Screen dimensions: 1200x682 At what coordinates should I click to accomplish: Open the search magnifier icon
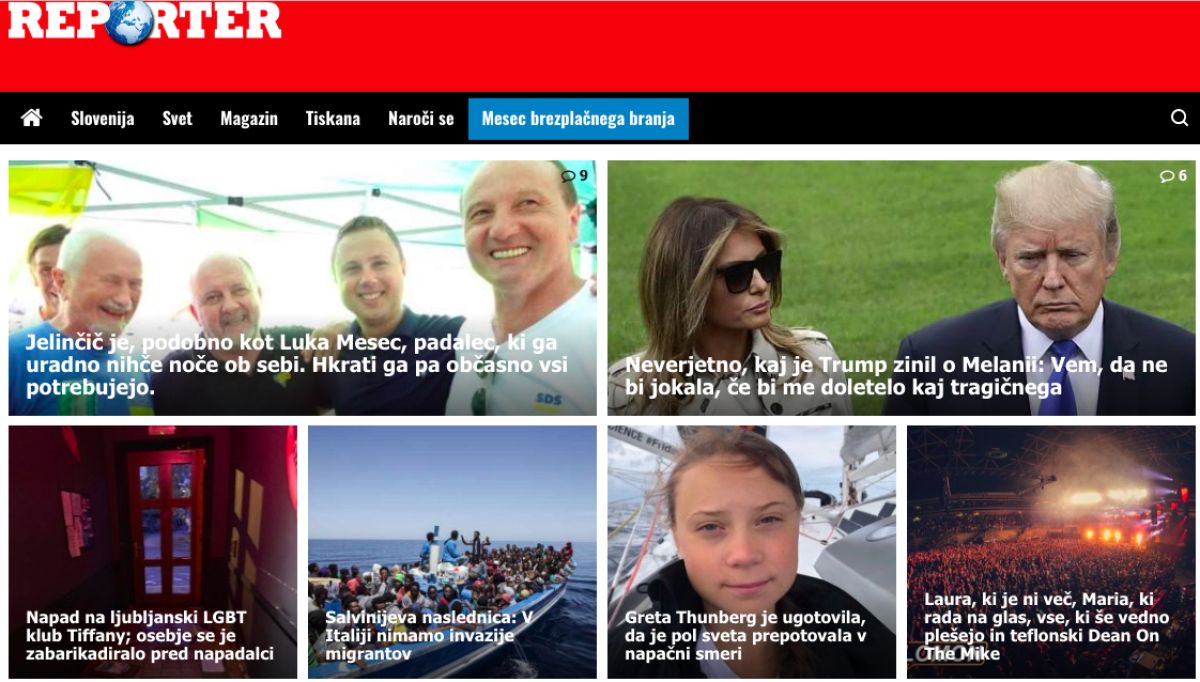tap(1179, 118)
